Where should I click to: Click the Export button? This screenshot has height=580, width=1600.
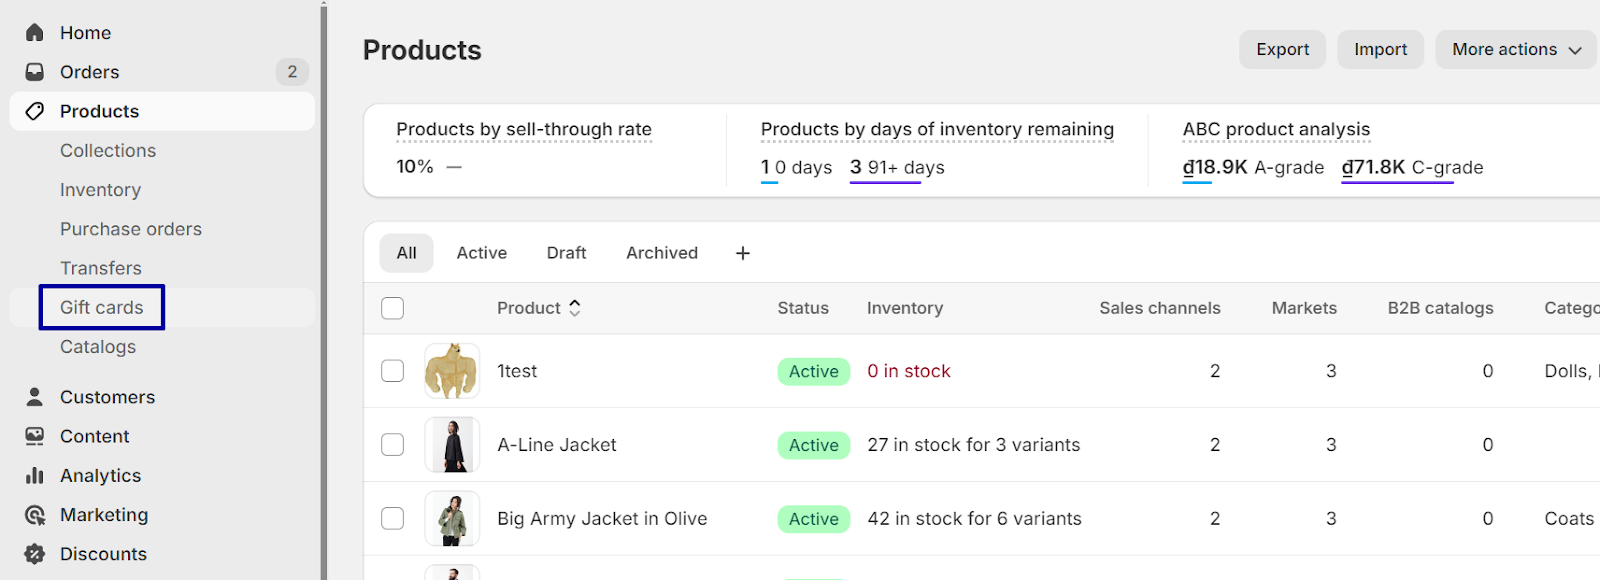pos(1283,50)
